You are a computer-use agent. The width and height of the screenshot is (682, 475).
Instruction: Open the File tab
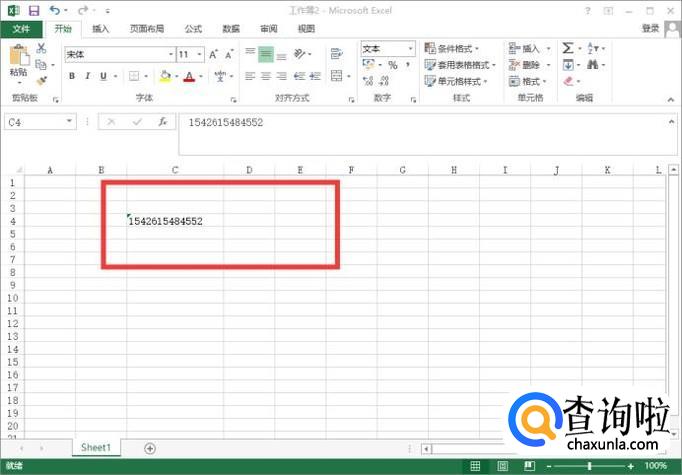21,29
